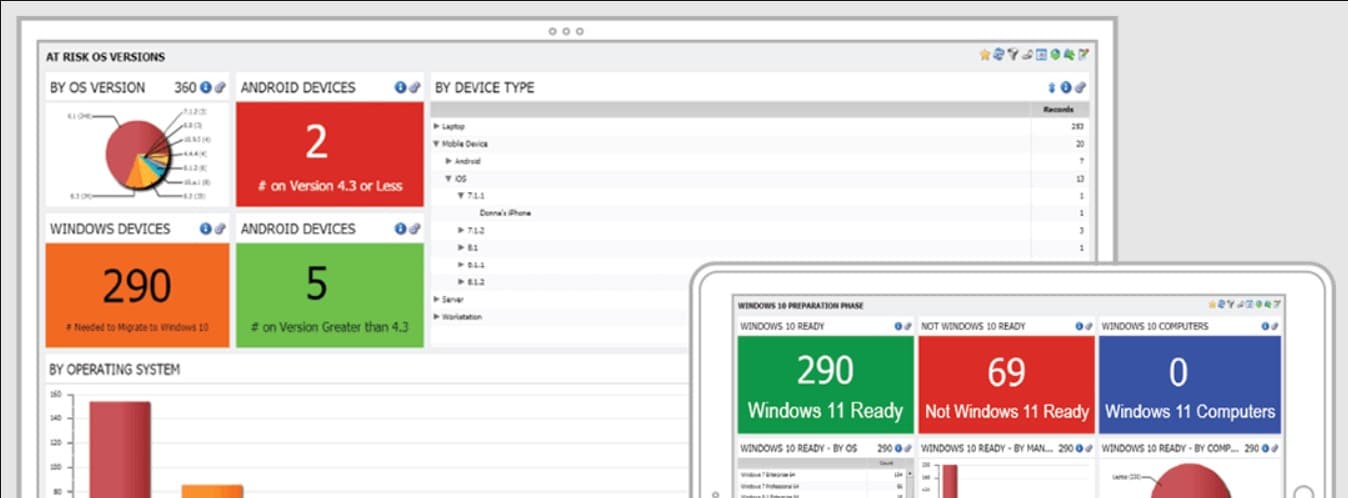Click the calendar layout icon in At Risk OS Versions header

[1041, 55]
